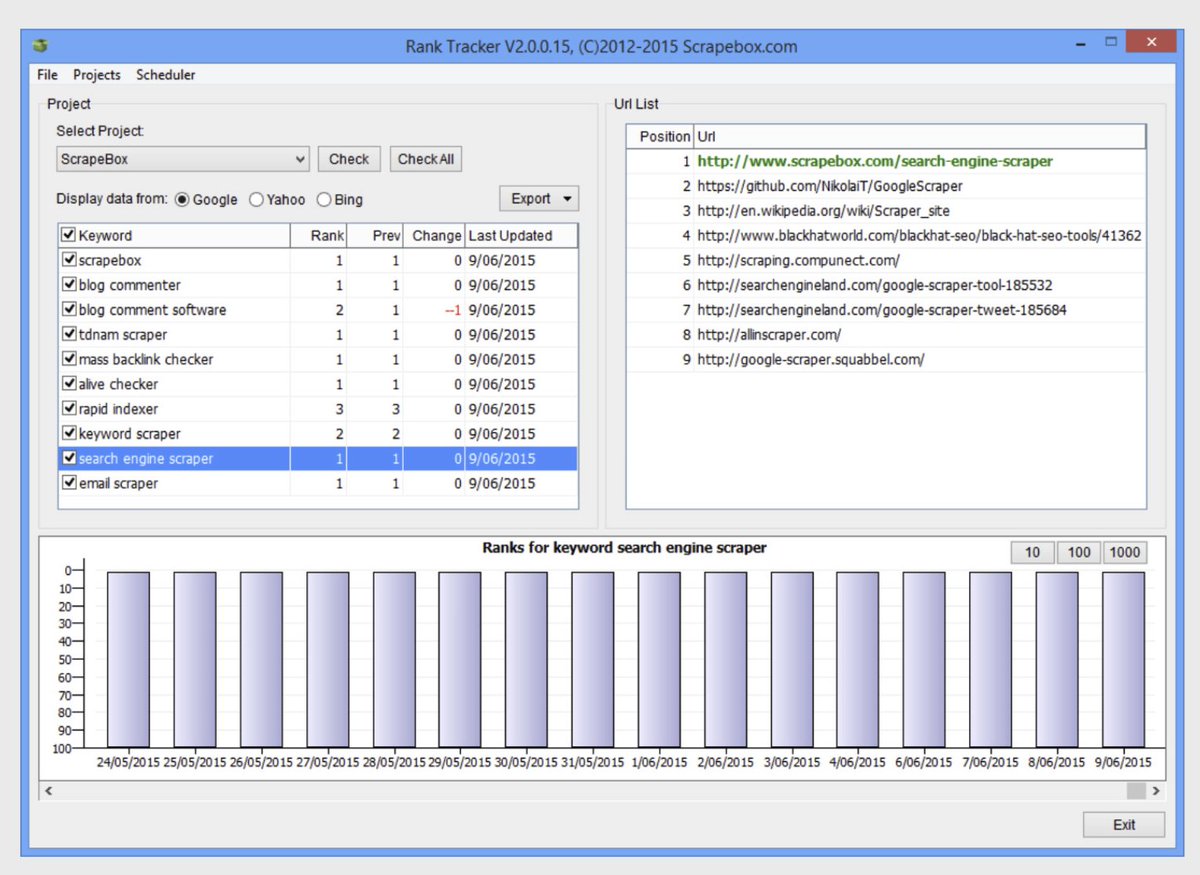Click the horizontal scrollbar right arrow

1156,790
